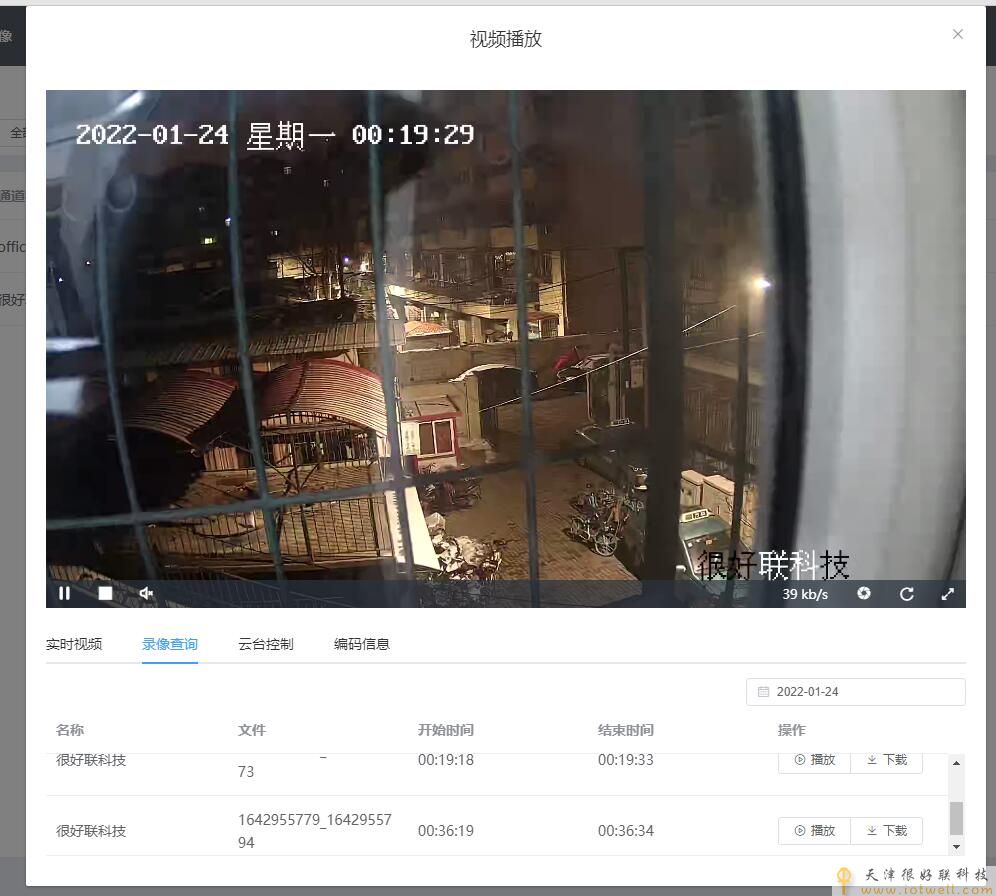996x896 pixels.
Task: Click the calendar icon in date field
Action: (764, 692)
